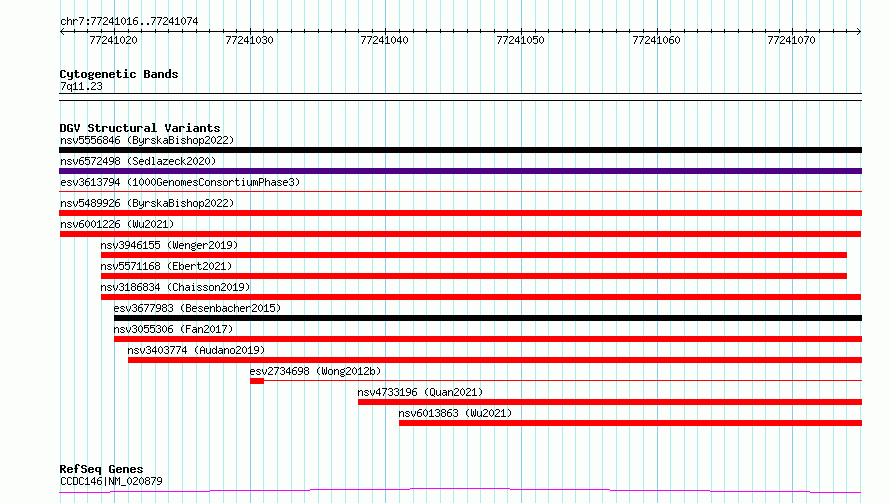Viewport: 890px width, 503px height.
Task: Open esv3613794 (1000GenomesConsortiumPhase3) label
Action: tap(180, 182)
